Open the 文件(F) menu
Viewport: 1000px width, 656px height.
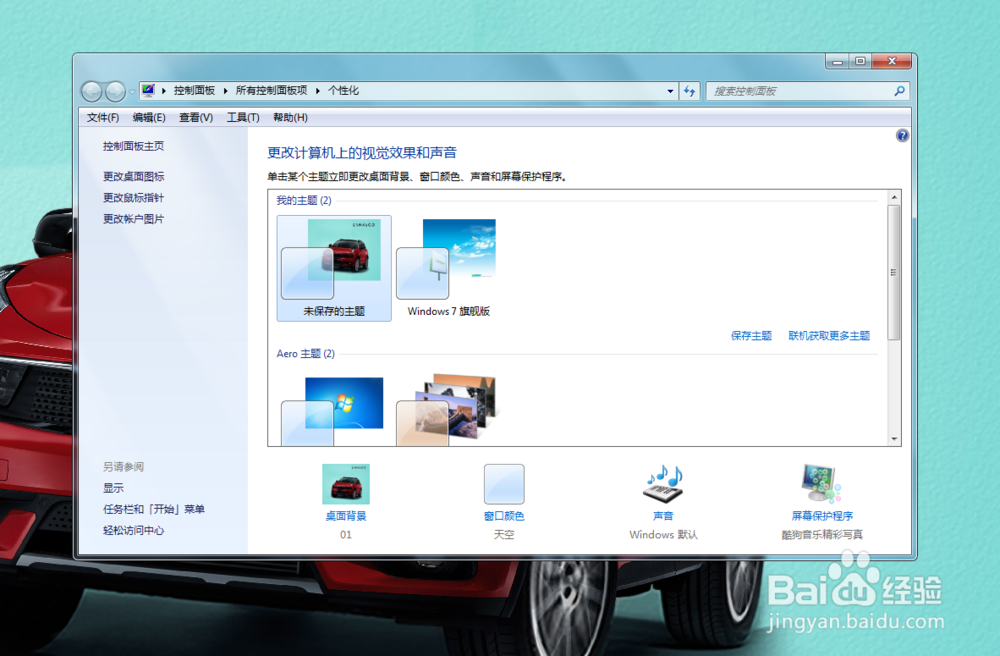pos(103,117)
